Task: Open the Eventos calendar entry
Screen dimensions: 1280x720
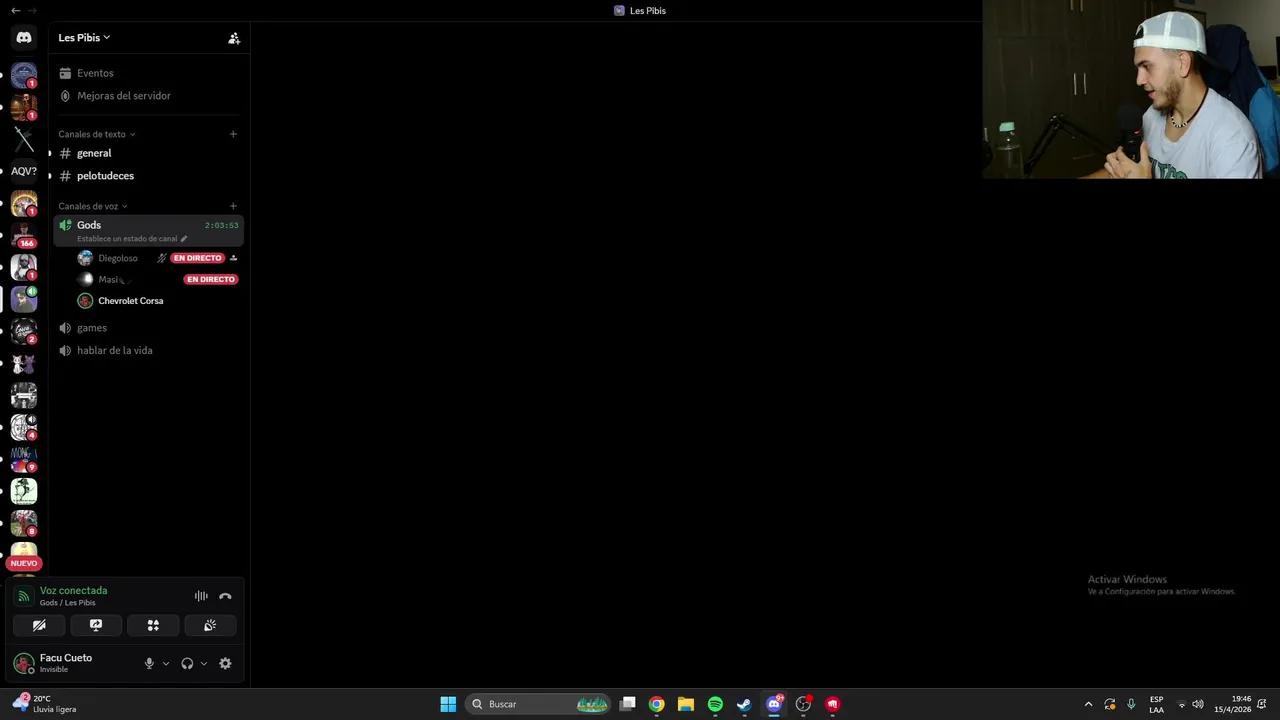Action: tap(148, 73)
